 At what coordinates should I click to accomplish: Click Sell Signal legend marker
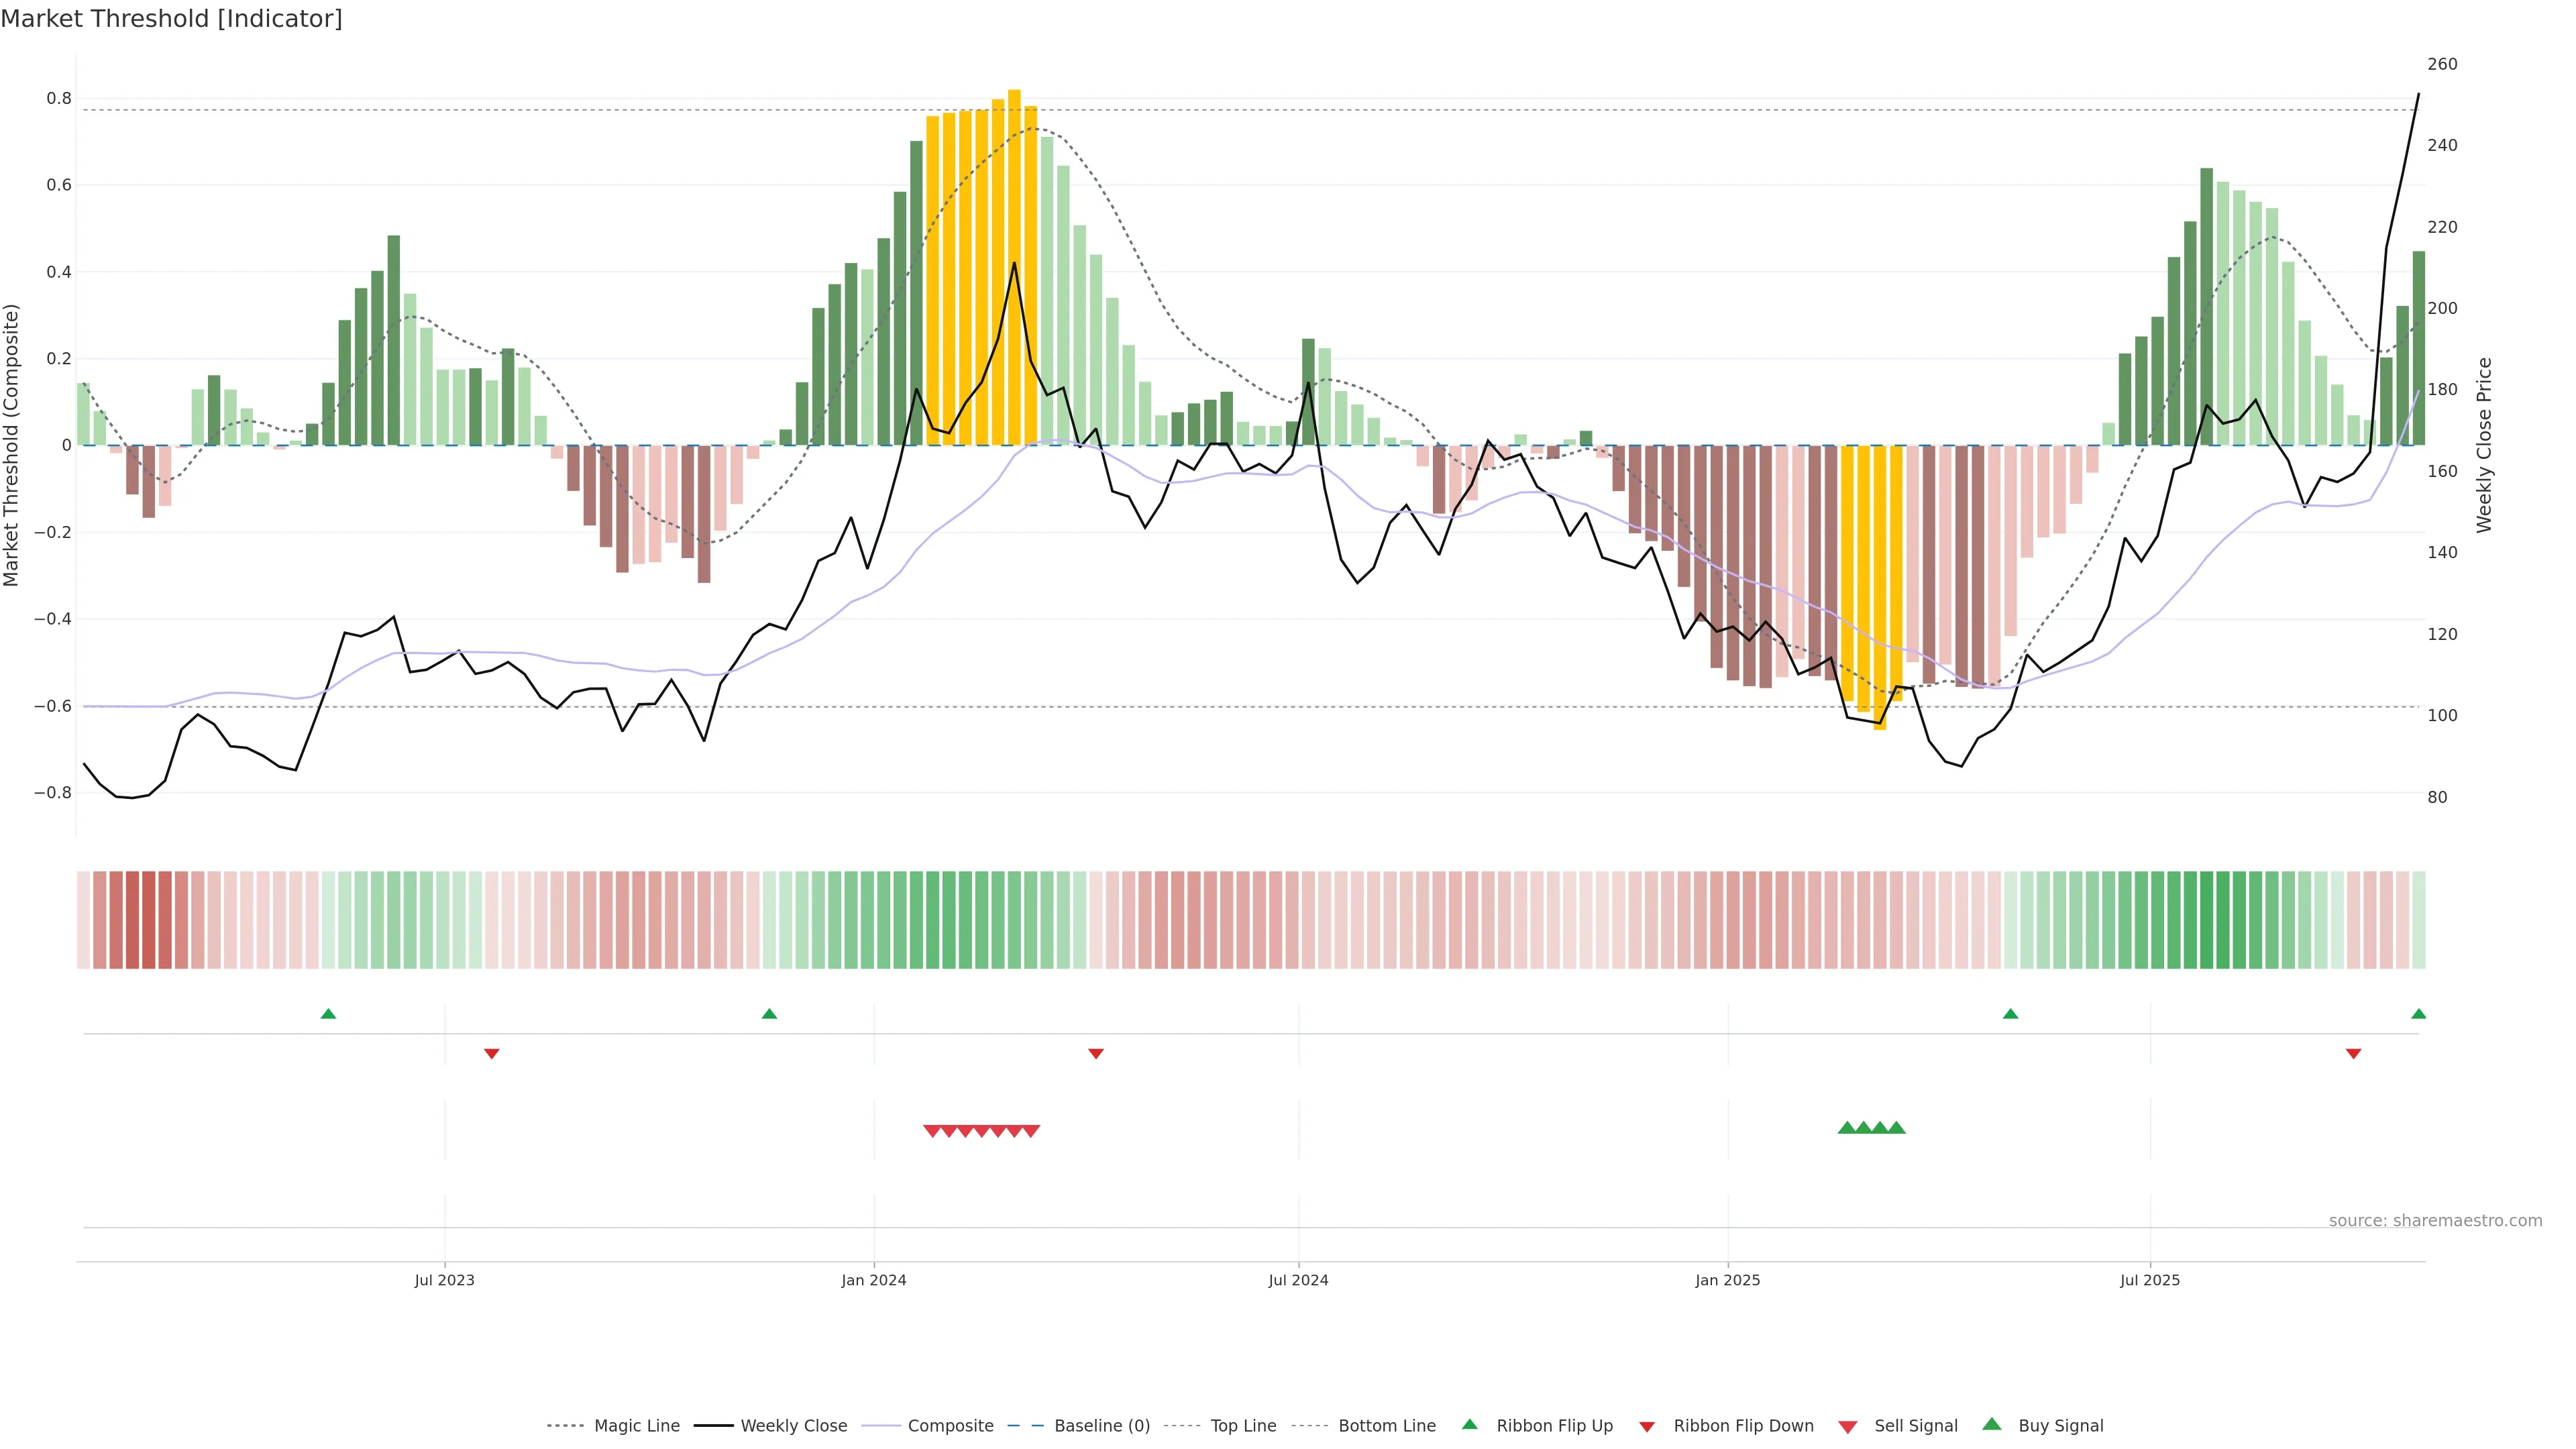1848,1427
